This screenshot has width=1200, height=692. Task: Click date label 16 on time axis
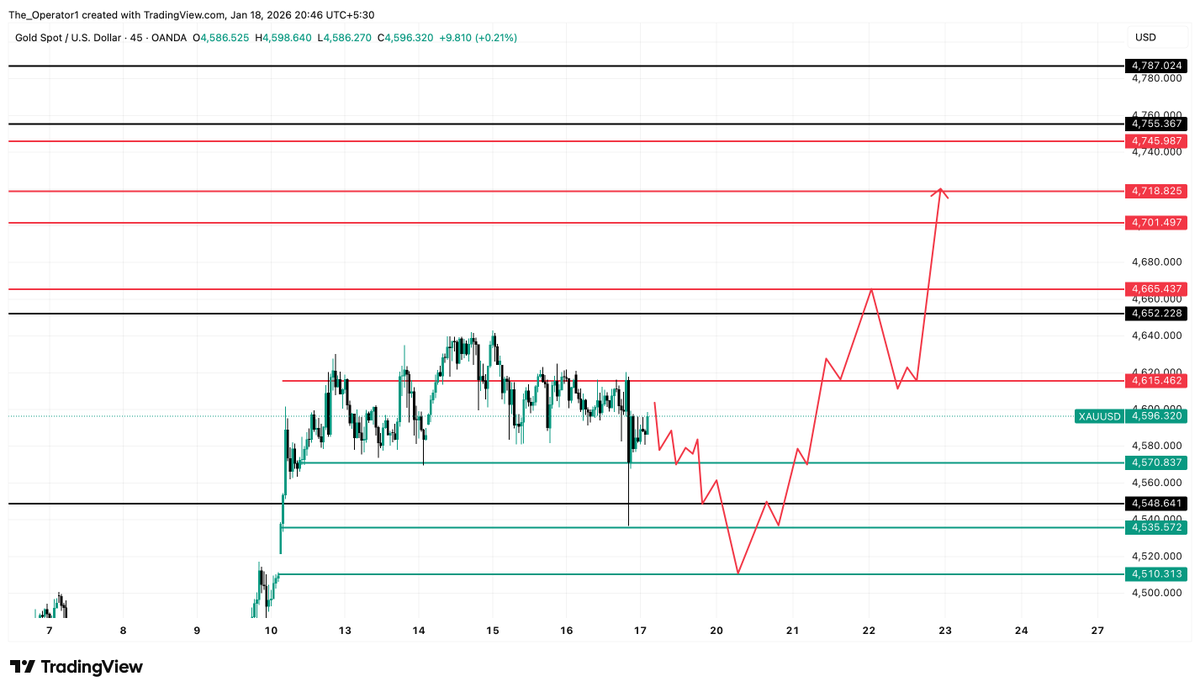coord(567,630)
